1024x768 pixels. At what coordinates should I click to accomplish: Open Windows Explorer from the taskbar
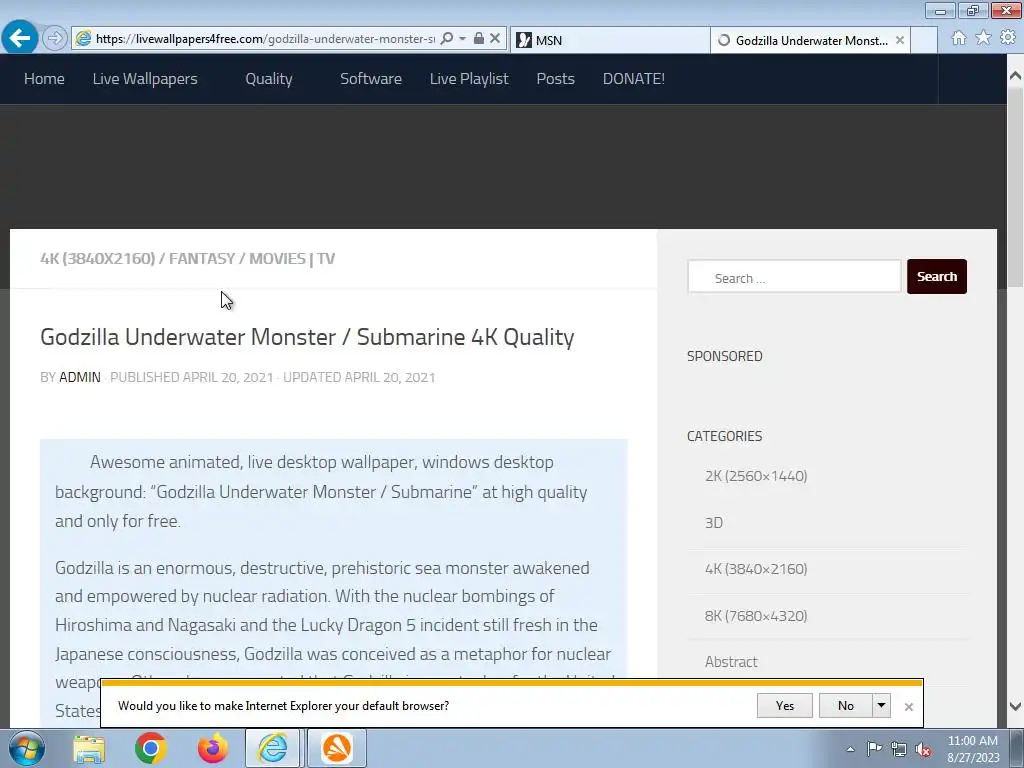click(89, 749)
